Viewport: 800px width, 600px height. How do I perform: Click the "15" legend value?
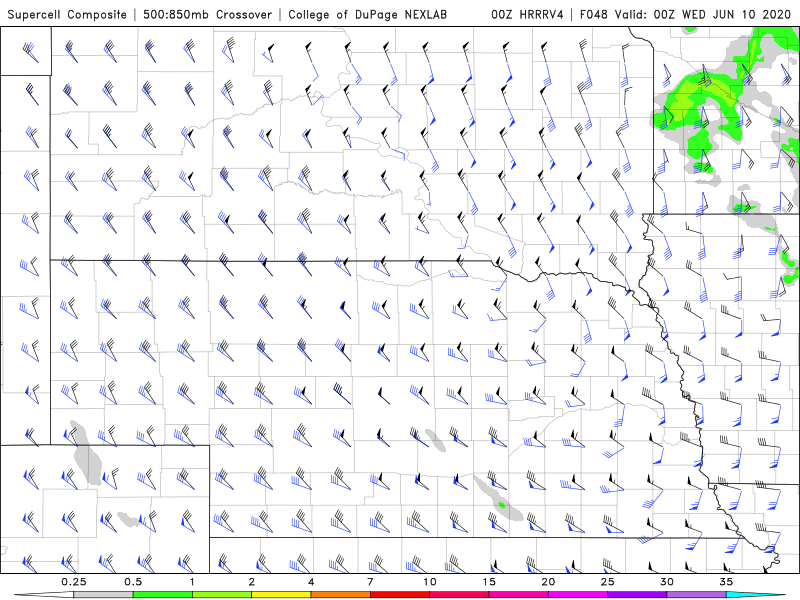tap(489, 582)
